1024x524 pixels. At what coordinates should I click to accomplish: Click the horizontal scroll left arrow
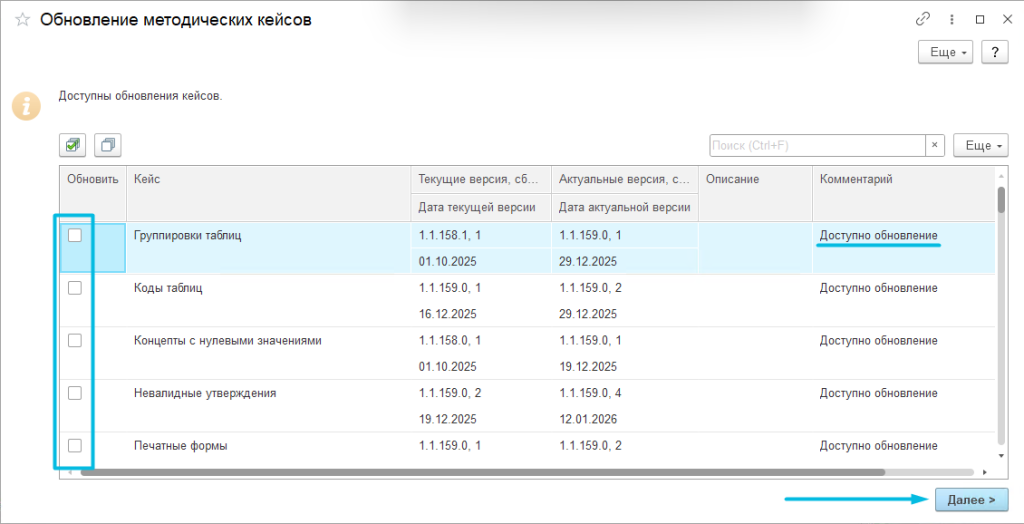(x=70, y=472)
